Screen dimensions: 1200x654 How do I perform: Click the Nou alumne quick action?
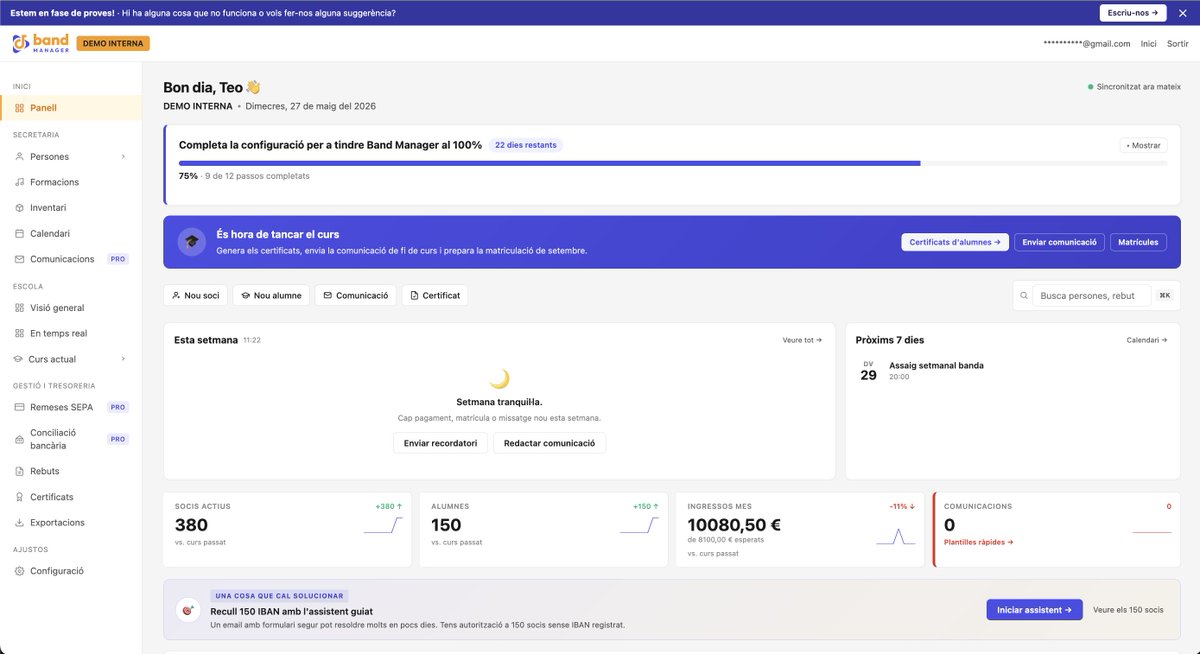[271, 296]
